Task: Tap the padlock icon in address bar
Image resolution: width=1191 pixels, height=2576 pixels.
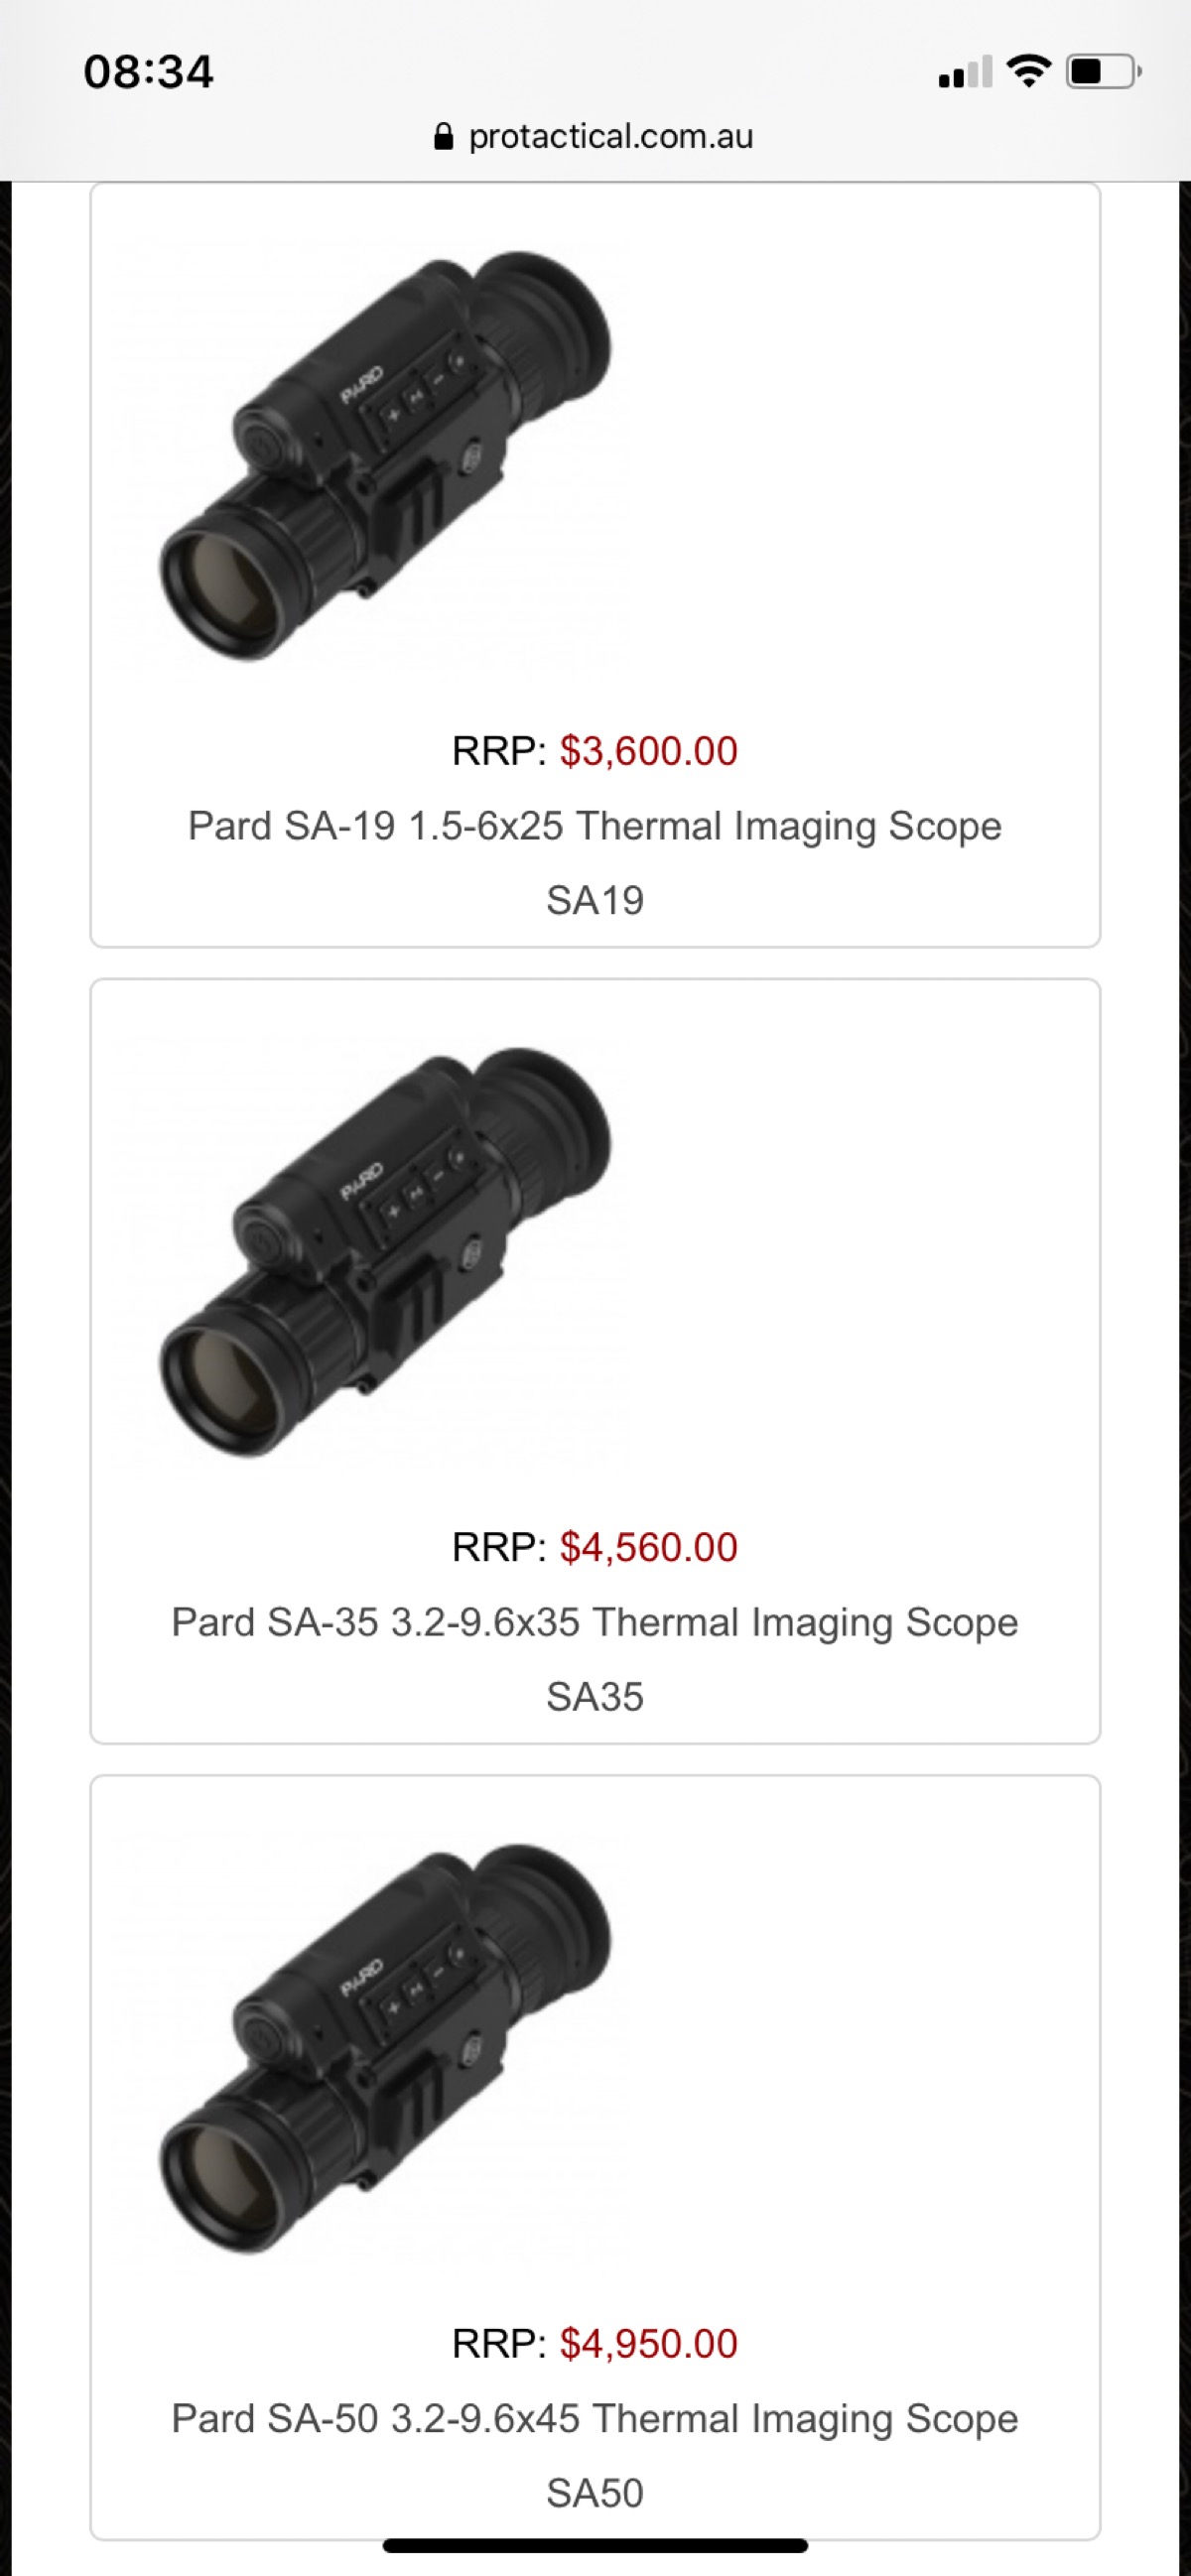Action: point(443,136)
